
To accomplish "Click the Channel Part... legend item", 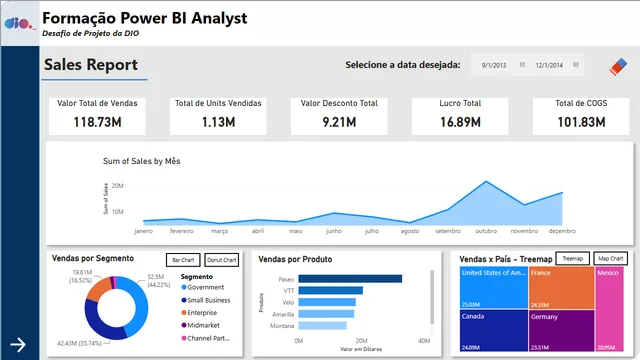I will (x=205, y=338).
